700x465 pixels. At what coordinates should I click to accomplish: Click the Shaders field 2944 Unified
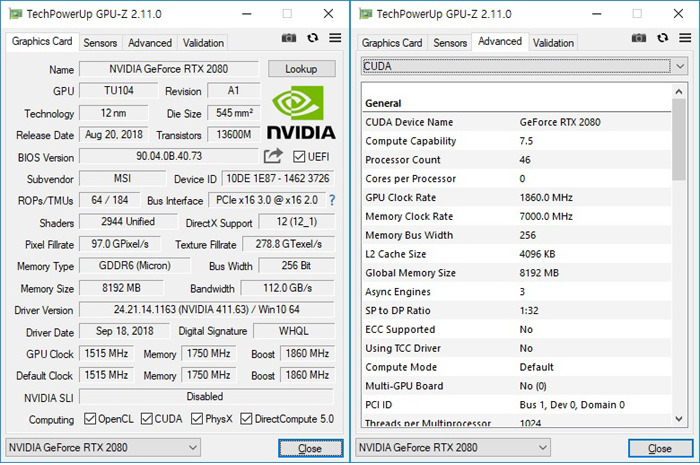[x=128, y=222]
